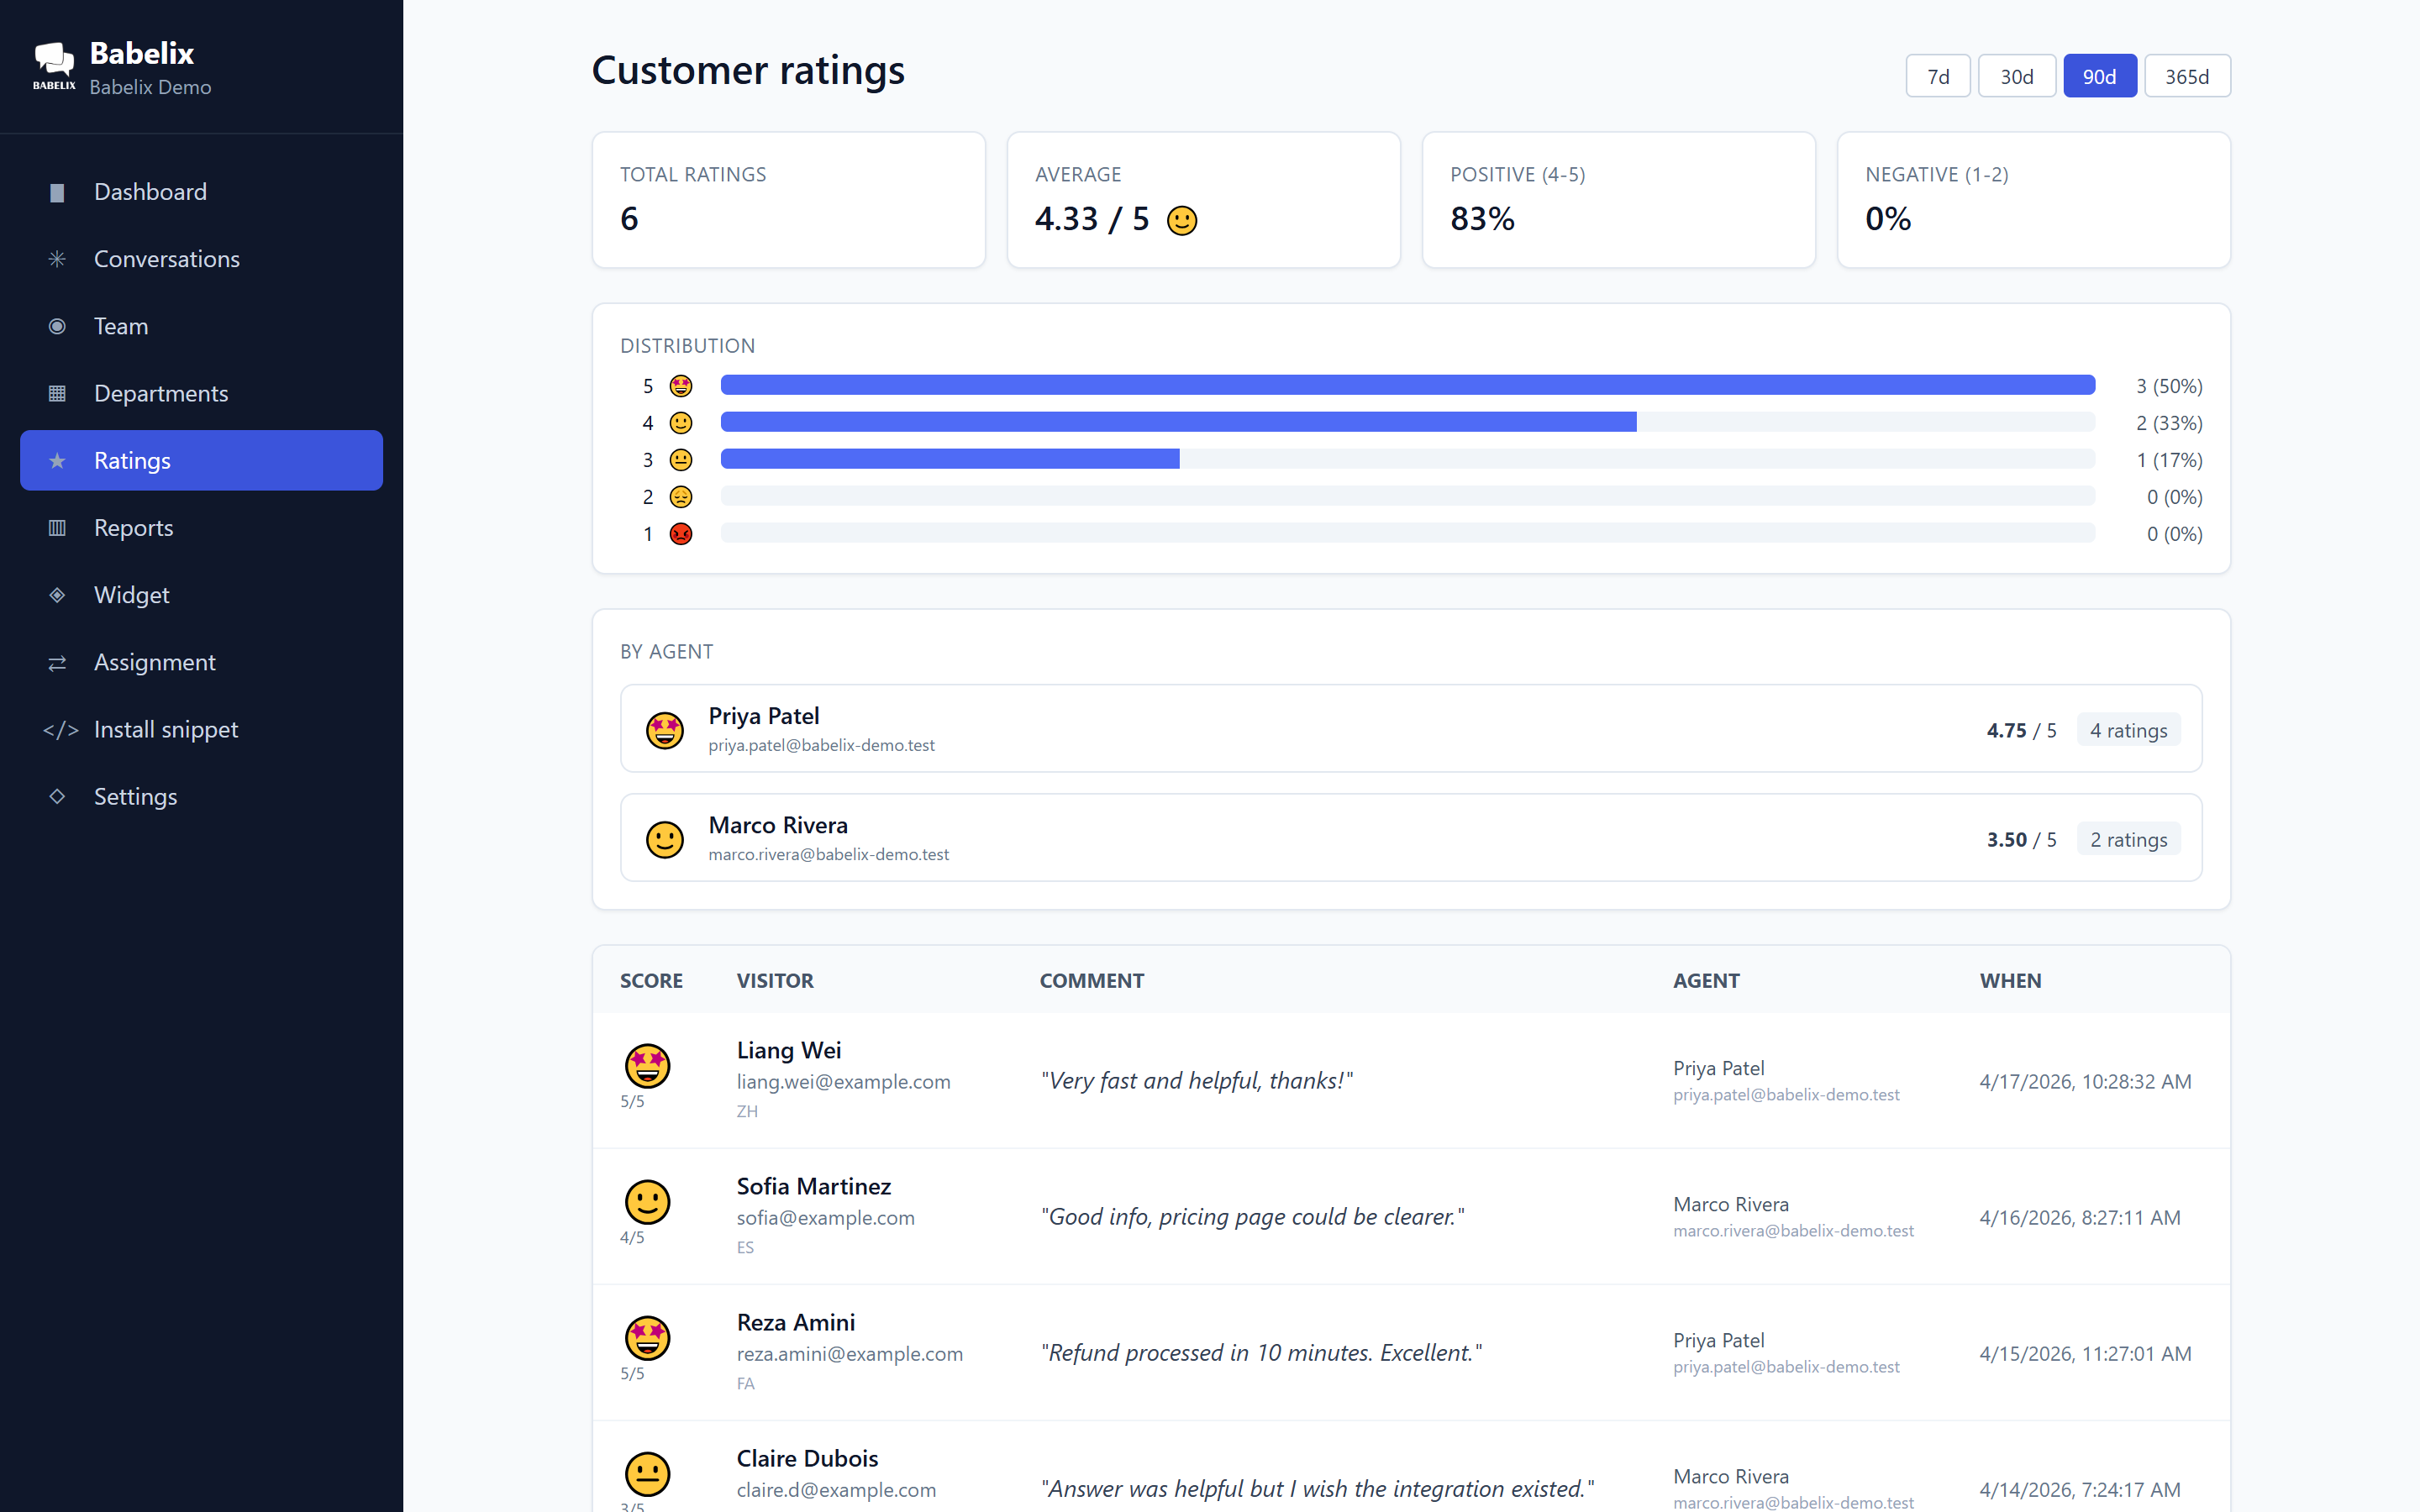Select the Ratings menu item

201,460
